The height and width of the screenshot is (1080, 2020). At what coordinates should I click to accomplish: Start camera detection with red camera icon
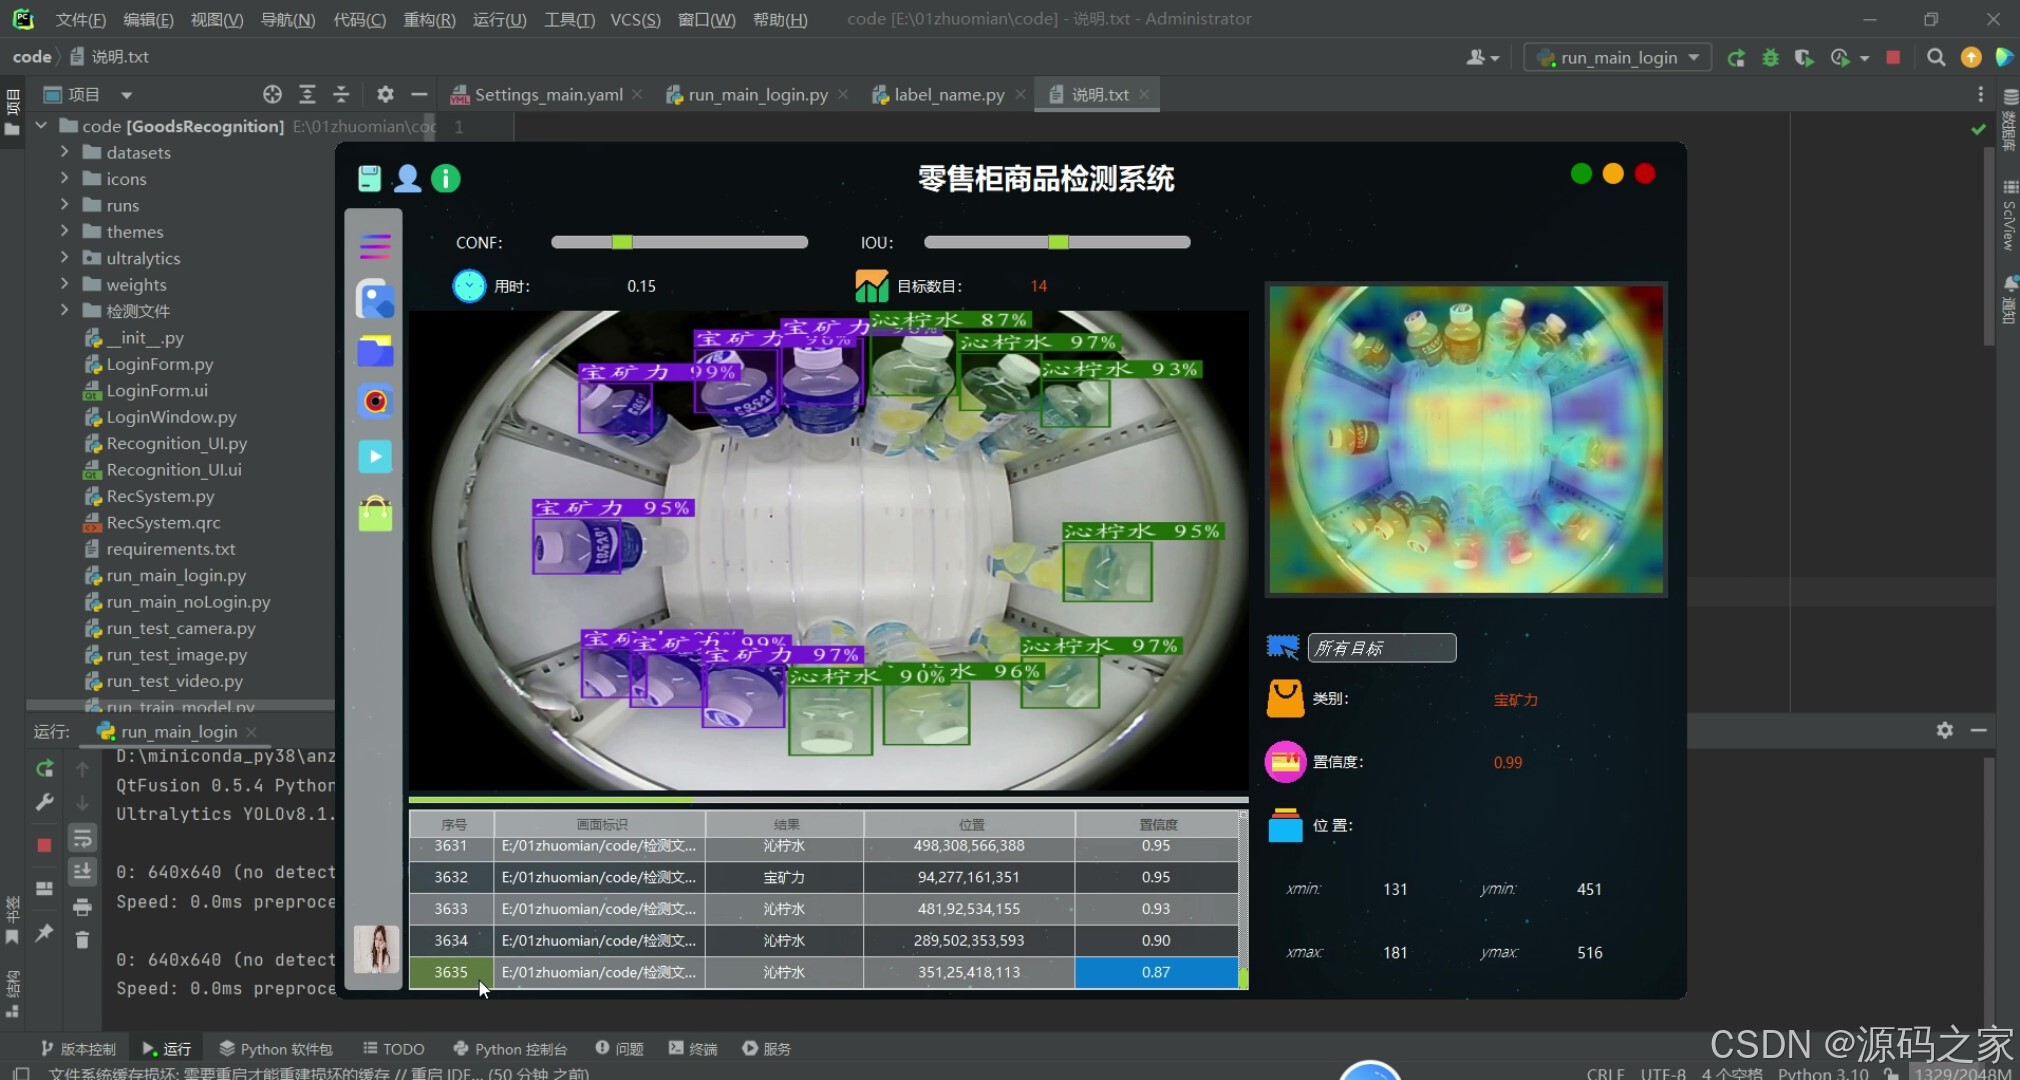point(375,402)
